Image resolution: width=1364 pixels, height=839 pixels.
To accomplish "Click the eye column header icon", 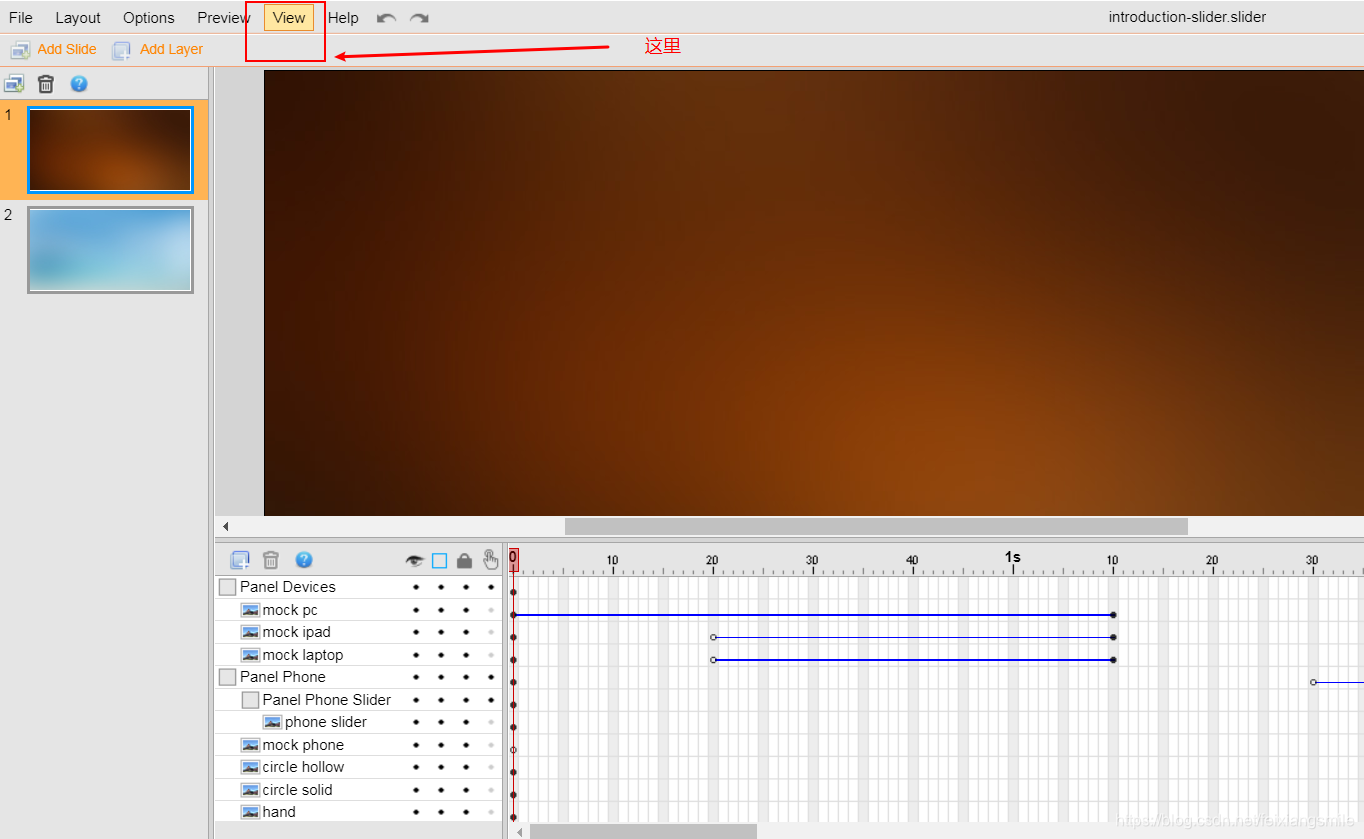I will (x=414, y=561).
